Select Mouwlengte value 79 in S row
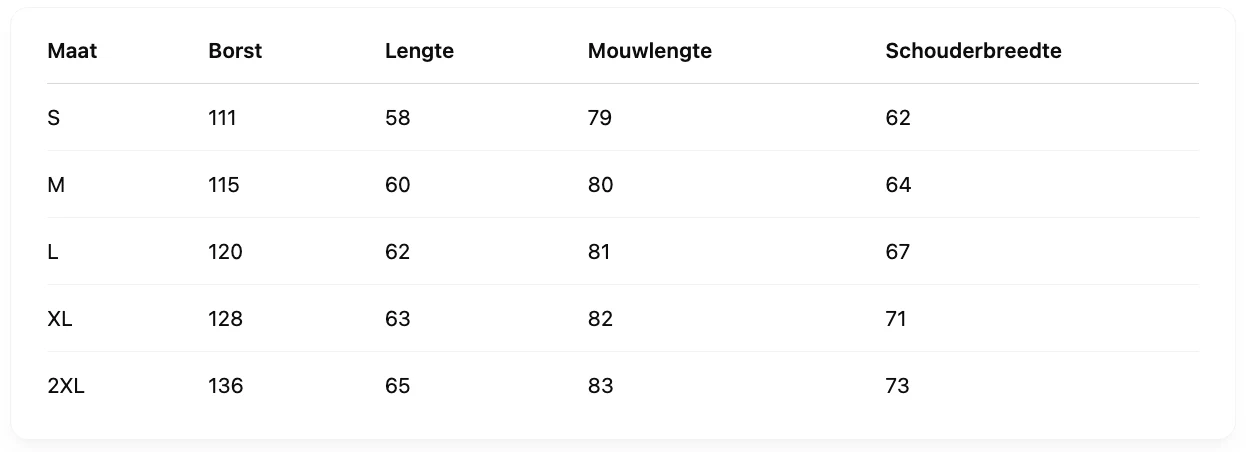The height and width of the screenshot is (452, 1246). 600,118
